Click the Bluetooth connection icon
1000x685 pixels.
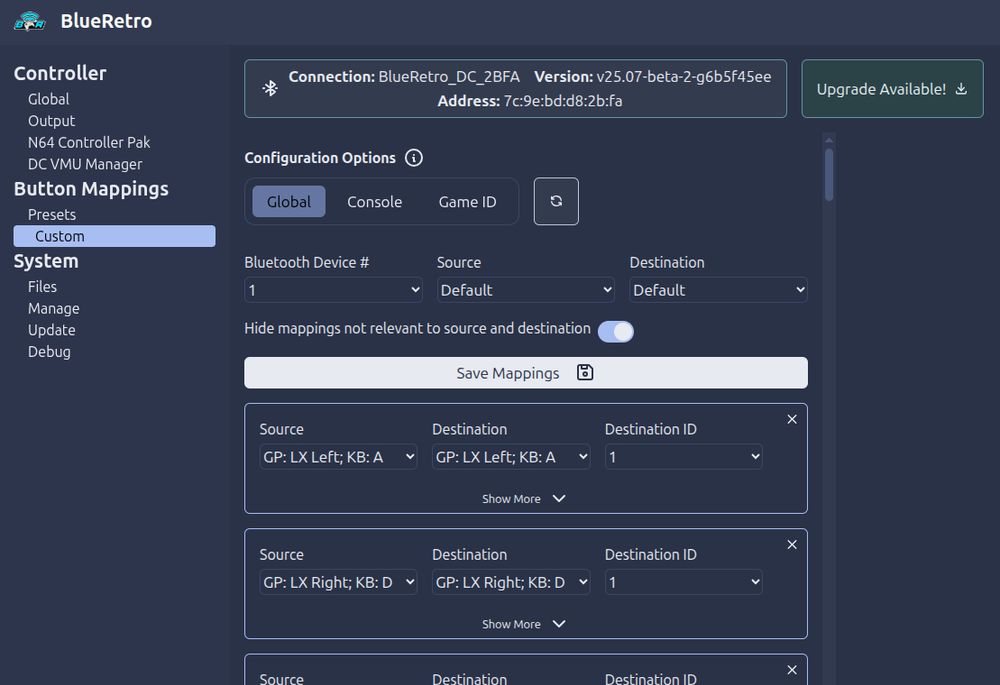click(x=270, y=88)
